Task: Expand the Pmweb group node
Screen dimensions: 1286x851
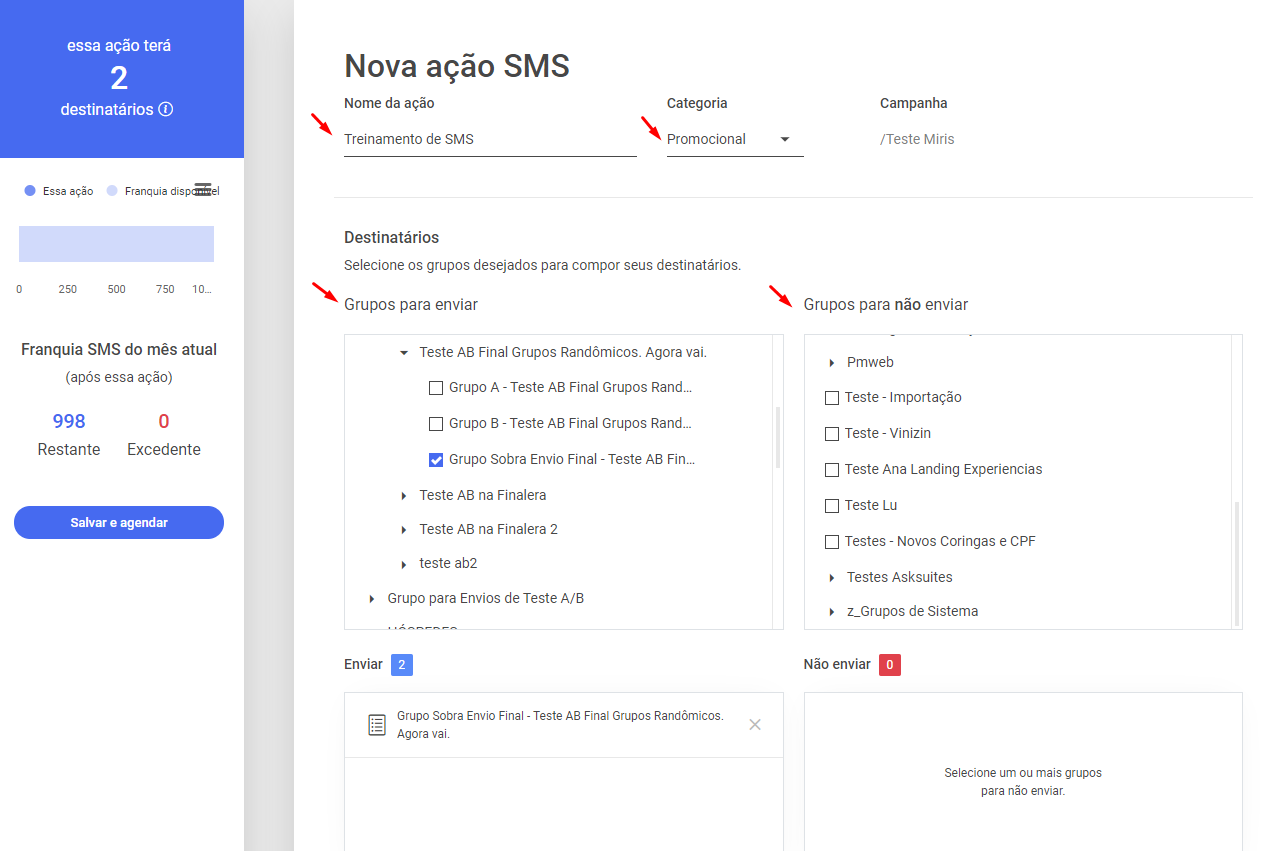Action: click(832, 363)
